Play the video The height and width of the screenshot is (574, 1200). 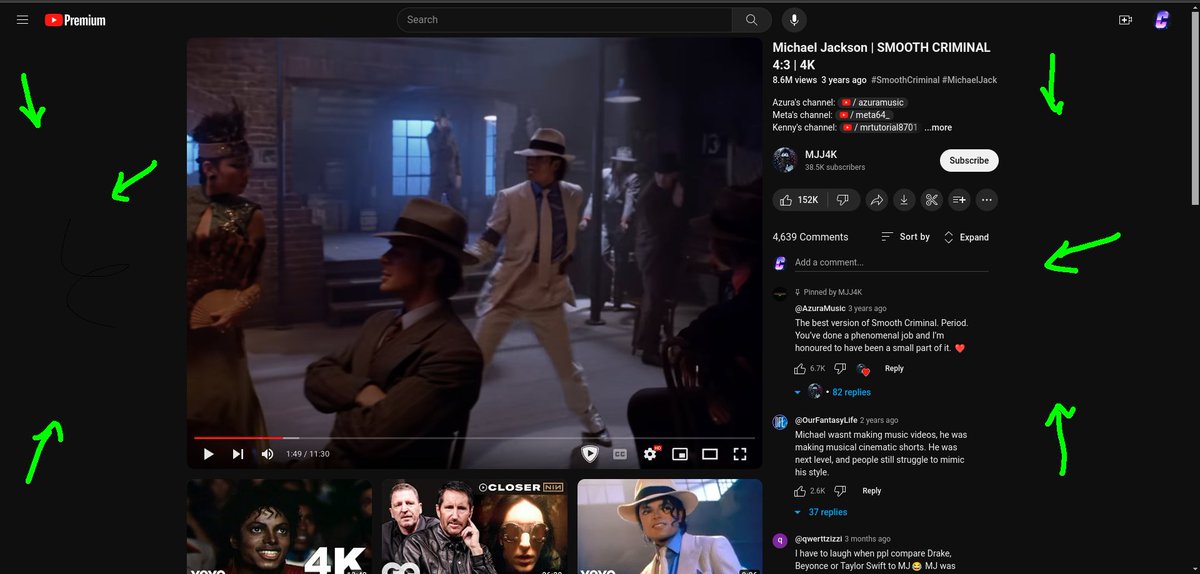point(209,454)
